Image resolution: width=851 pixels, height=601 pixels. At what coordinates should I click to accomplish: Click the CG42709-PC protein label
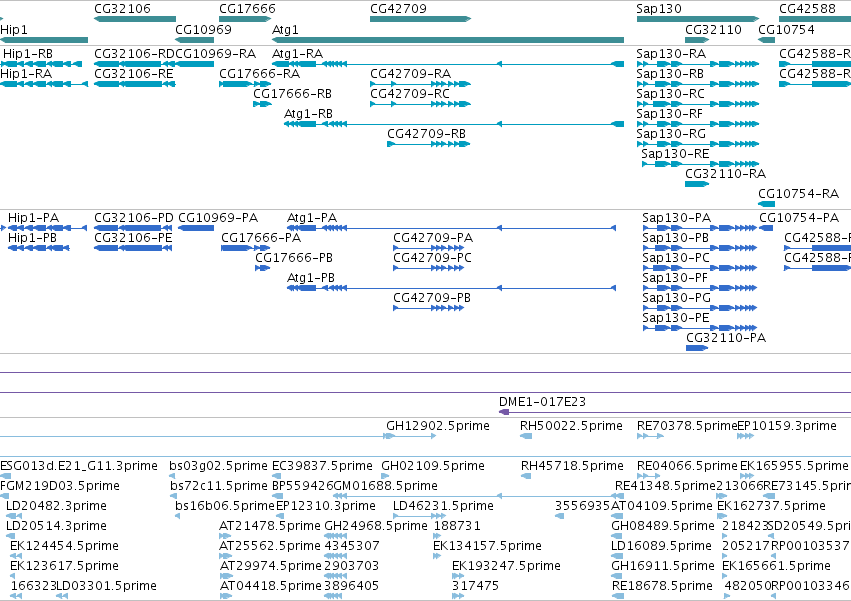click(x=433, y=258)
